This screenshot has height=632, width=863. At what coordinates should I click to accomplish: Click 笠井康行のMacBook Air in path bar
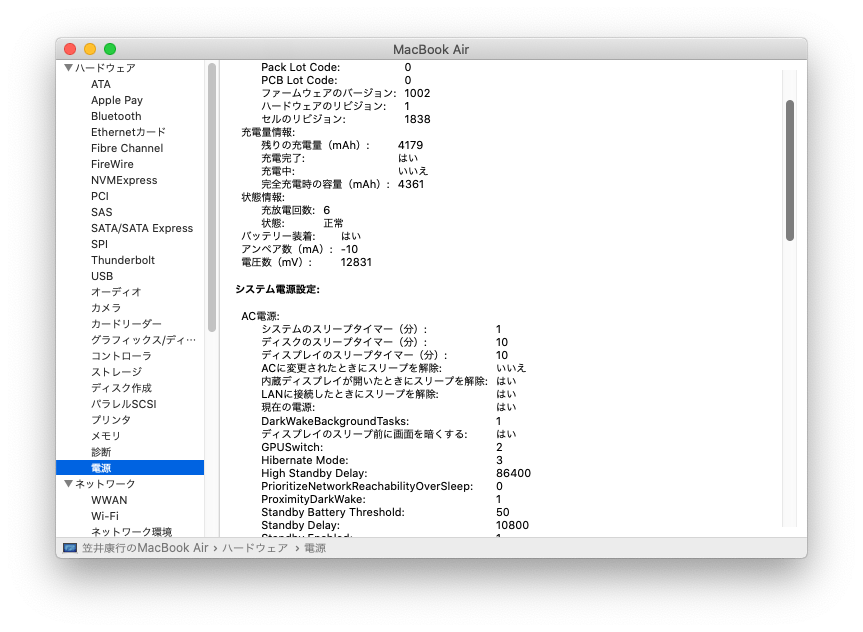145,548
